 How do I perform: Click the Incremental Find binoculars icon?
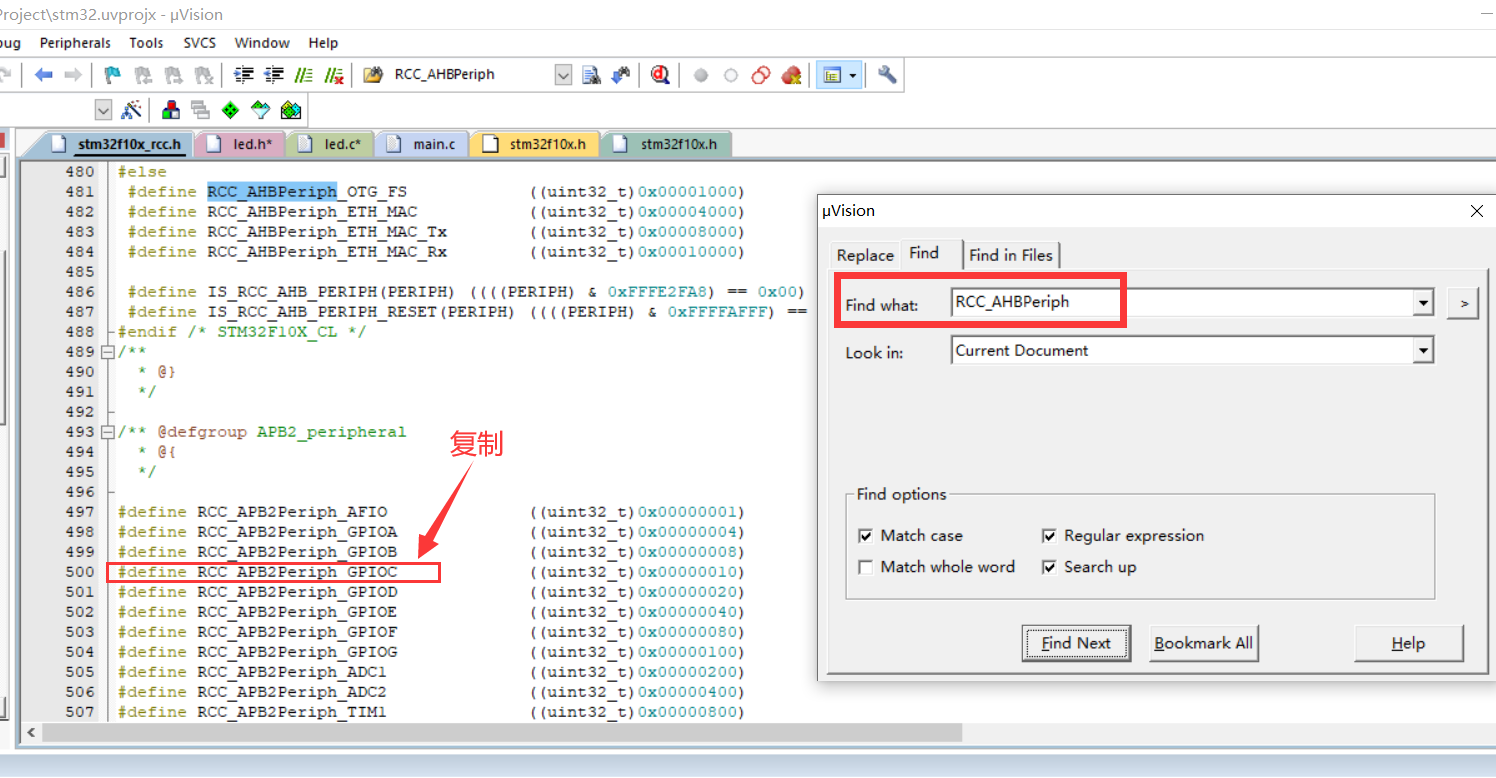621,75
